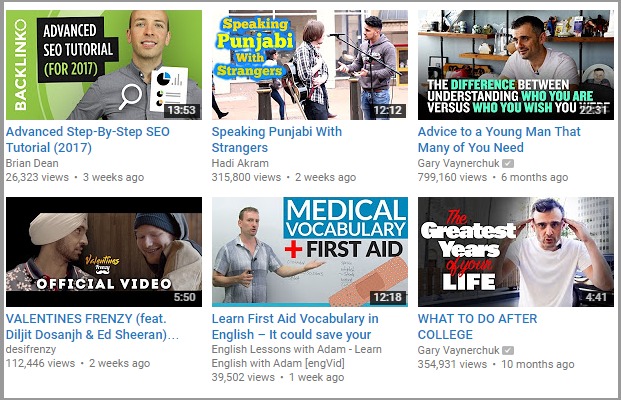Visit the Brian Dean channel link

32,163
